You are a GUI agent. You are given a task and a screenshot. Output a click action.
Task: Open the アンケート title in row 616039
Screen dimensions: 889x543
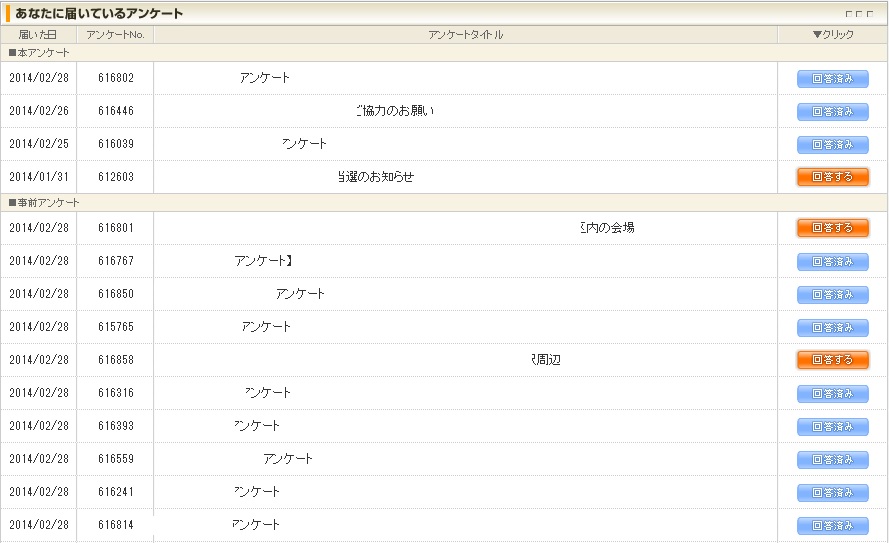pyautogui.click(x=304, y=143)
